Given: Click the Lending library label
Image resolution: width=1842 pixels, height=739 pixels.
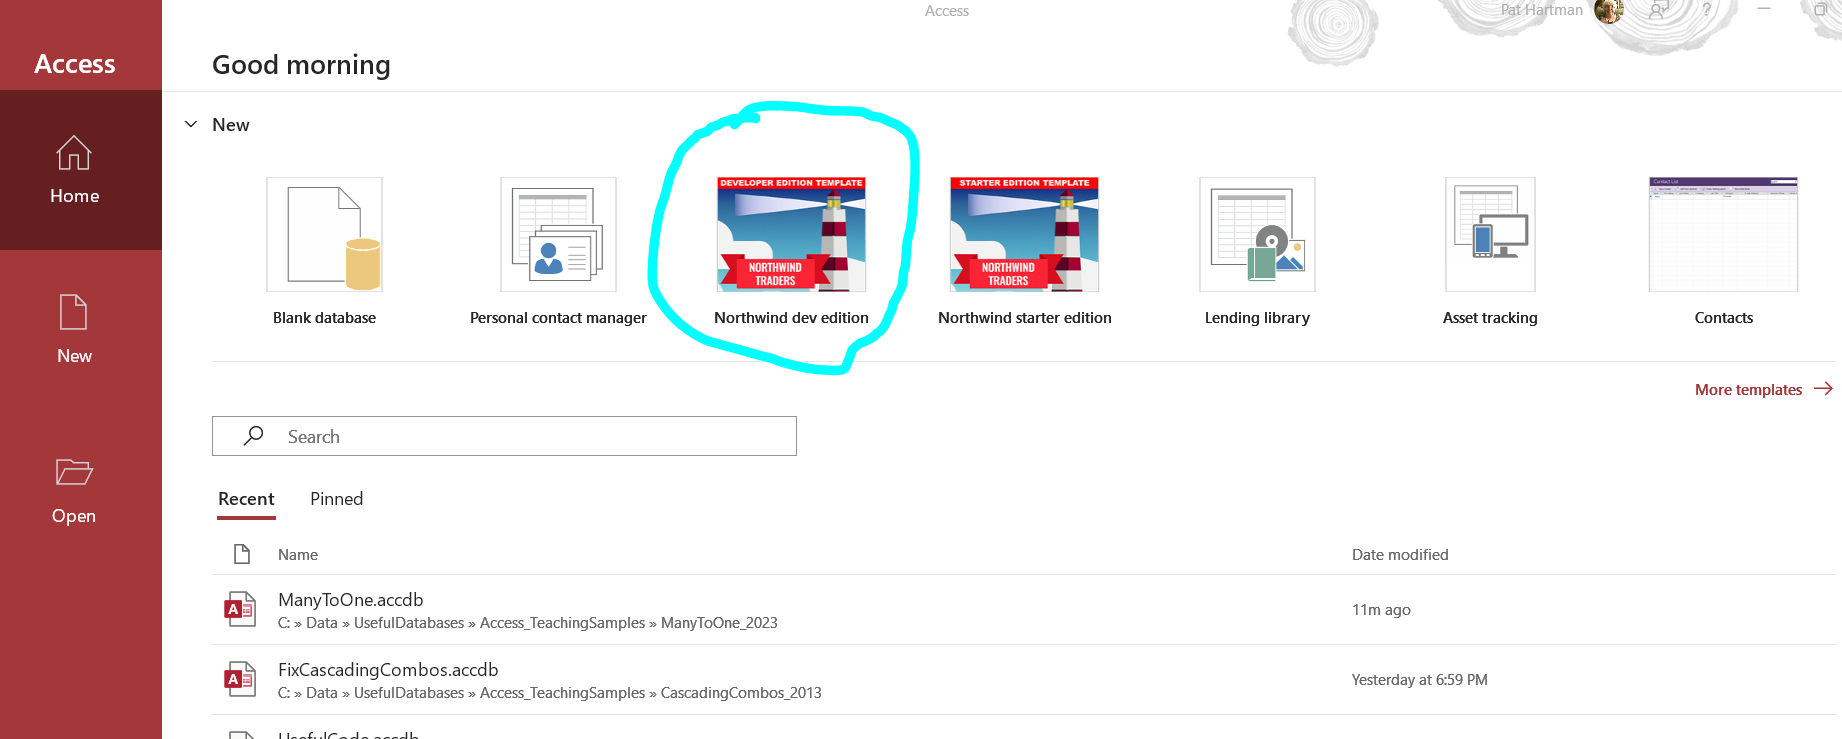Looking at the screenshot, I should (1257, 318).
